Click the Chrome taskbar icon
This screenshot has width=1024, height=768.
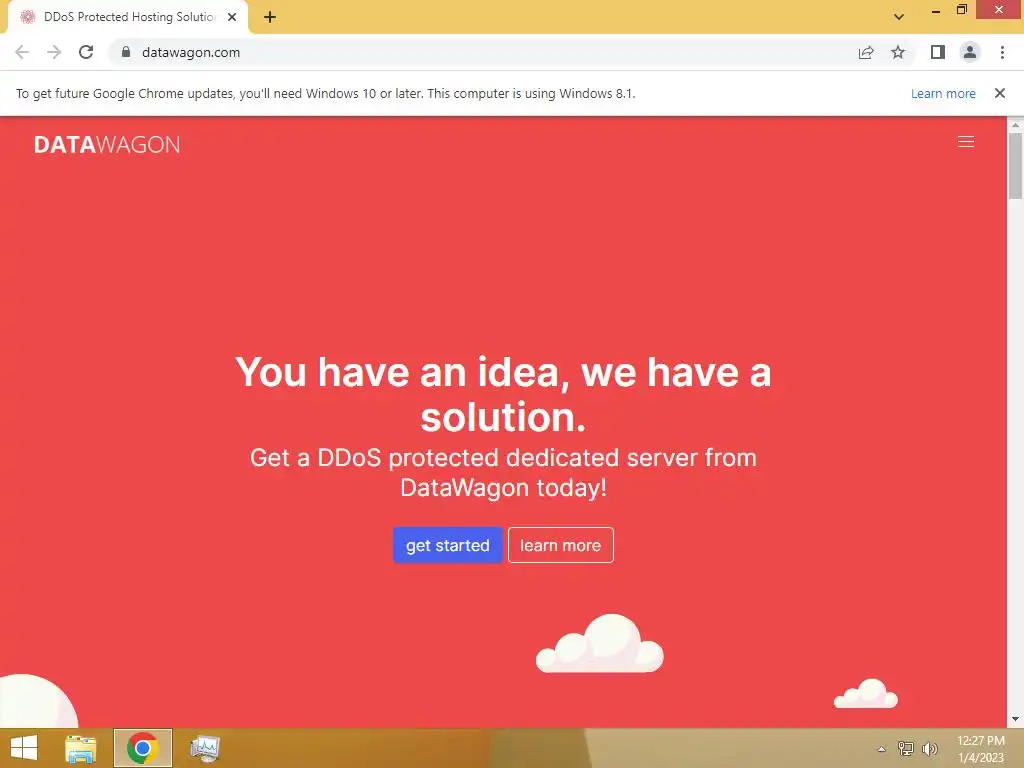[x=142, y=748]
